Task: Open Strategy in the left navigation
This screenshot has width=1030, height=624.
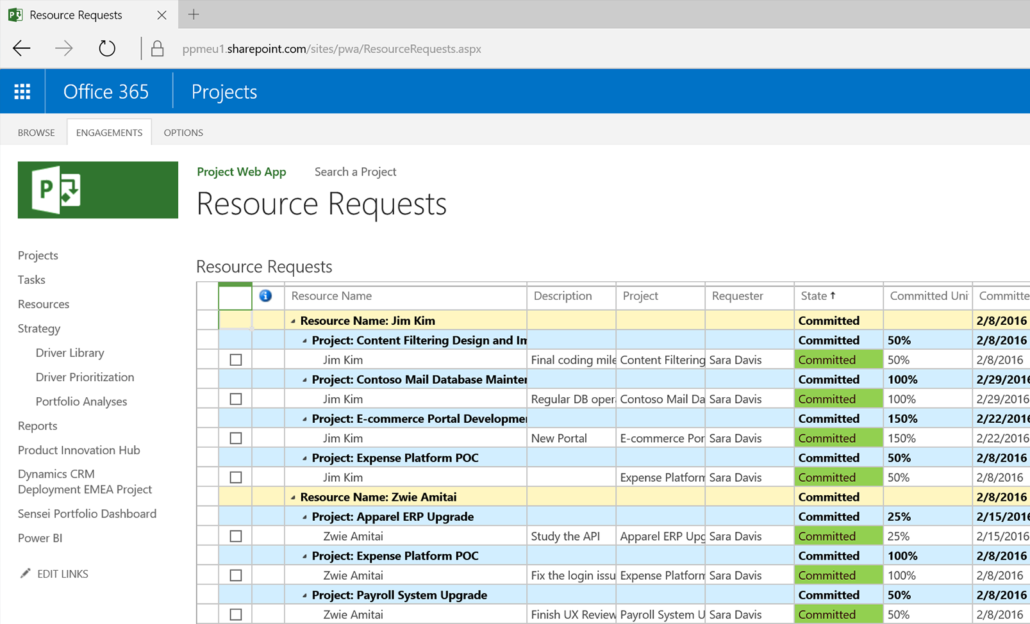Action: coord(39,328)
